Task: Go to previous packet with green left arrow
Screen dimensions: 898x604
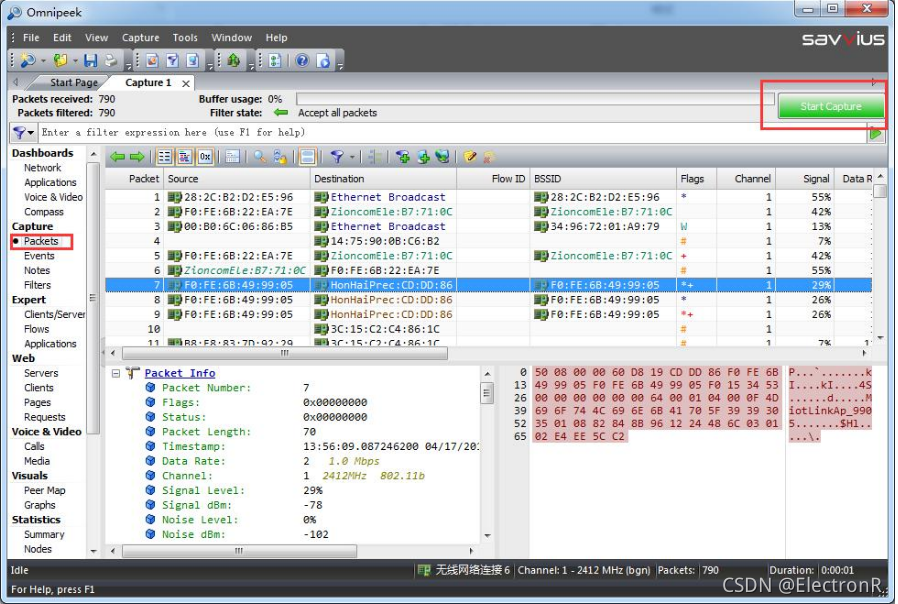Action: [x=117, y=157]
